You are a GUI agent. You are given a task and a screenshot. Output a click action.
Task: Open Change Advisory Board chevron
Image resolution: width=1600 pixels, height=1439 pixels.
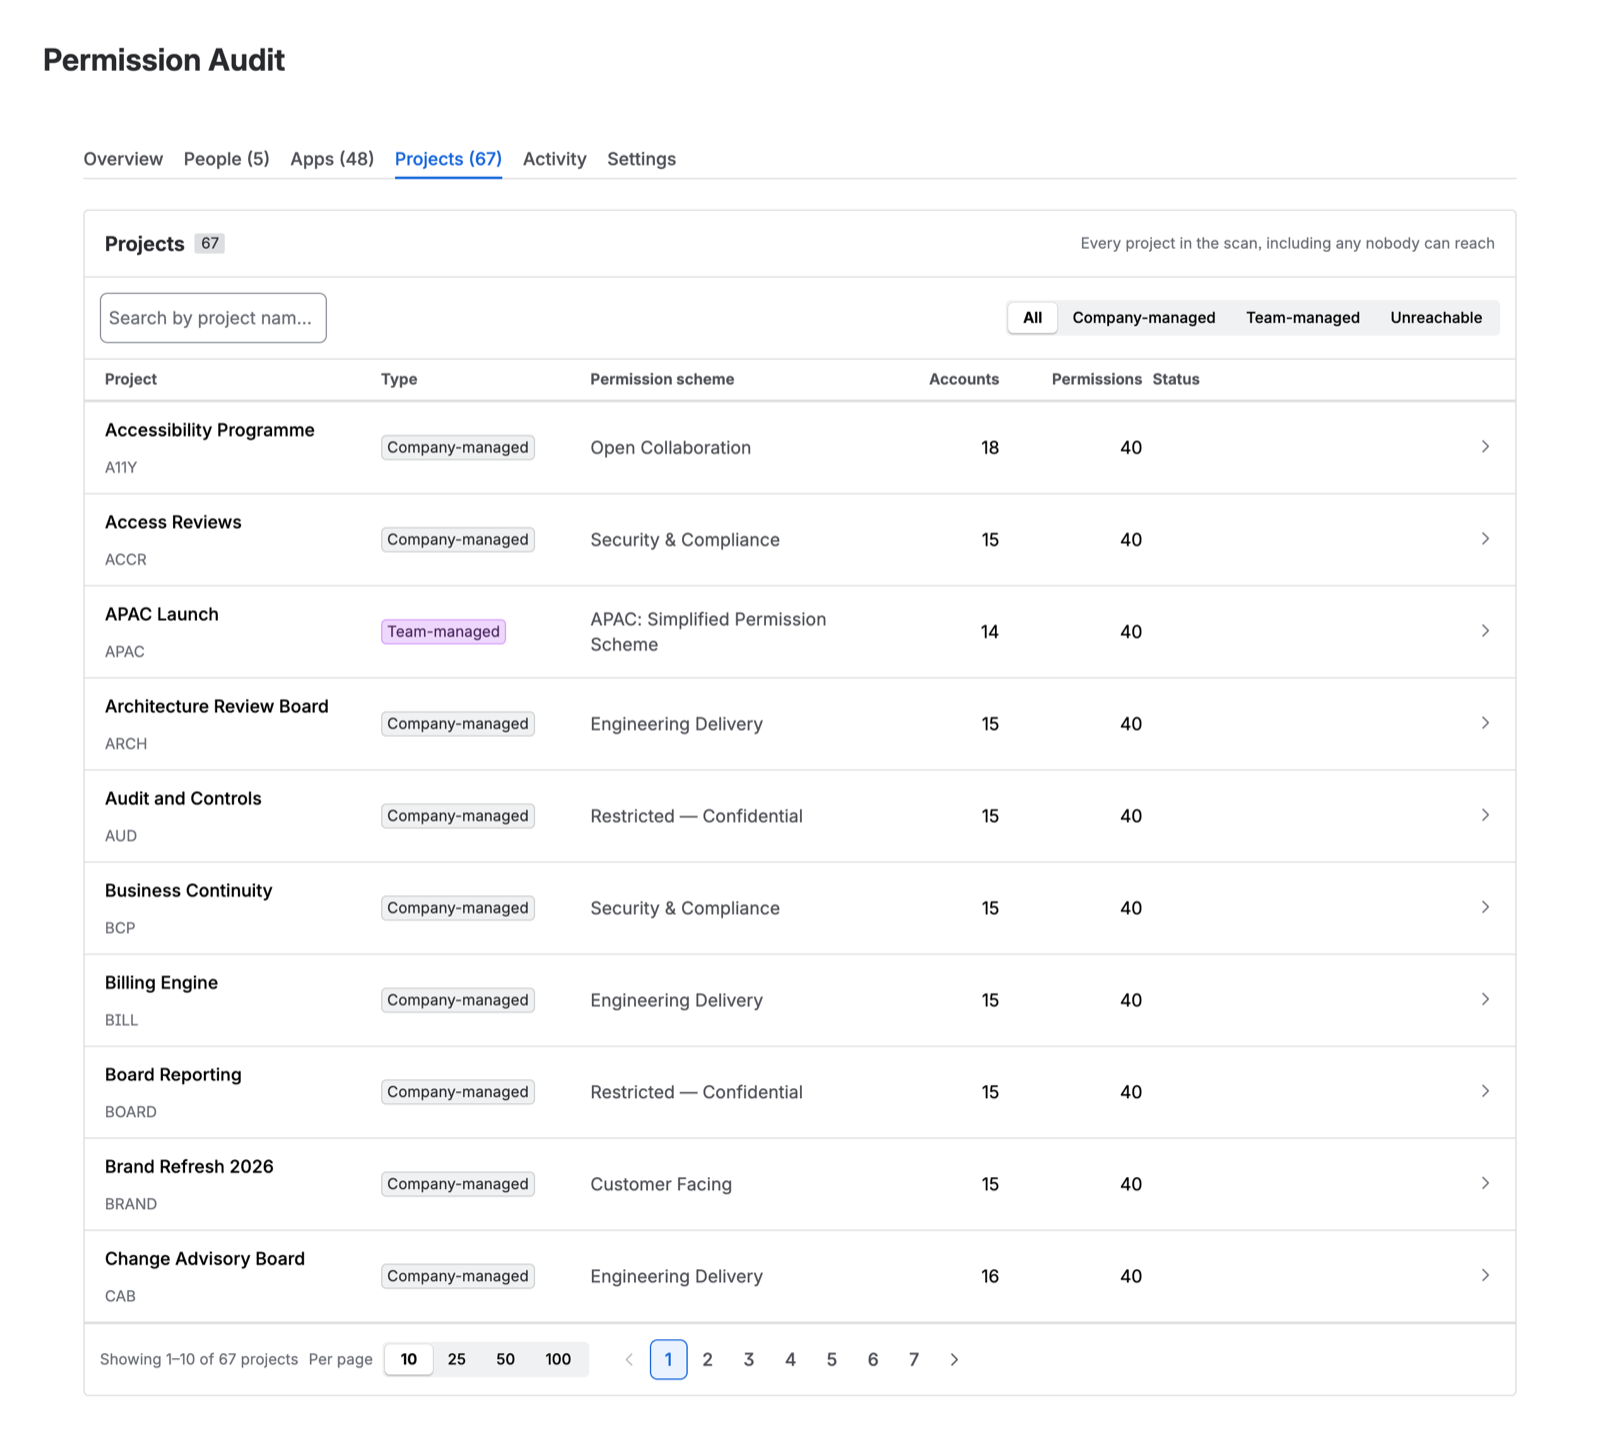coord(1485,1275)
